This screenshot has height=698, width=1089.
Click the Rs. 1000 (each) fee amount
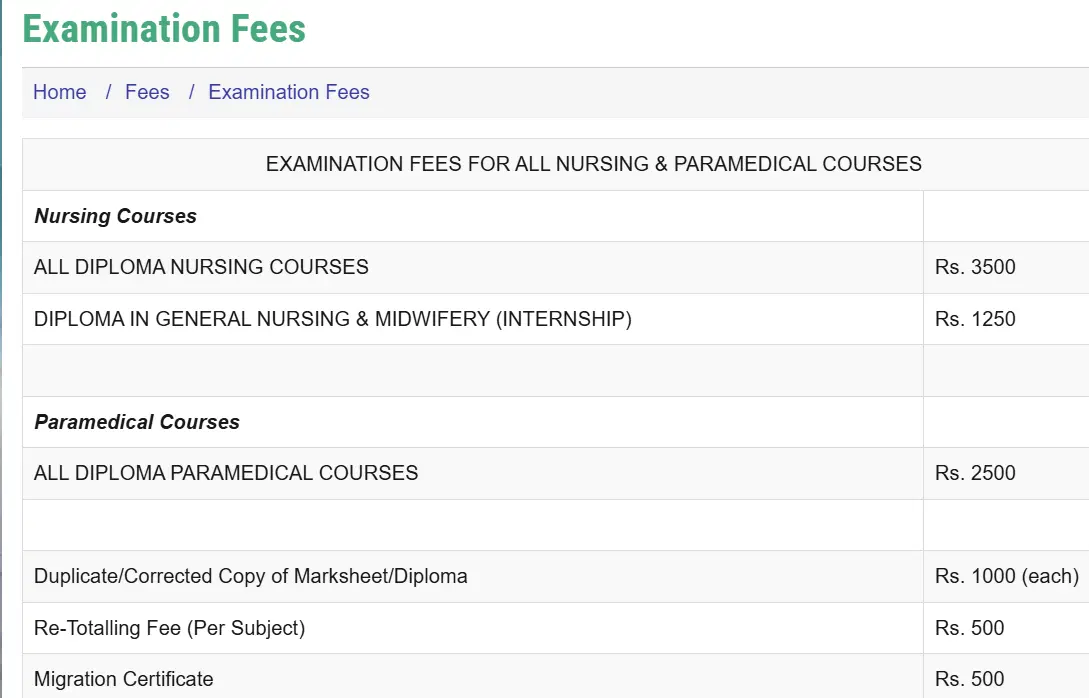[x=1006, y=576]
